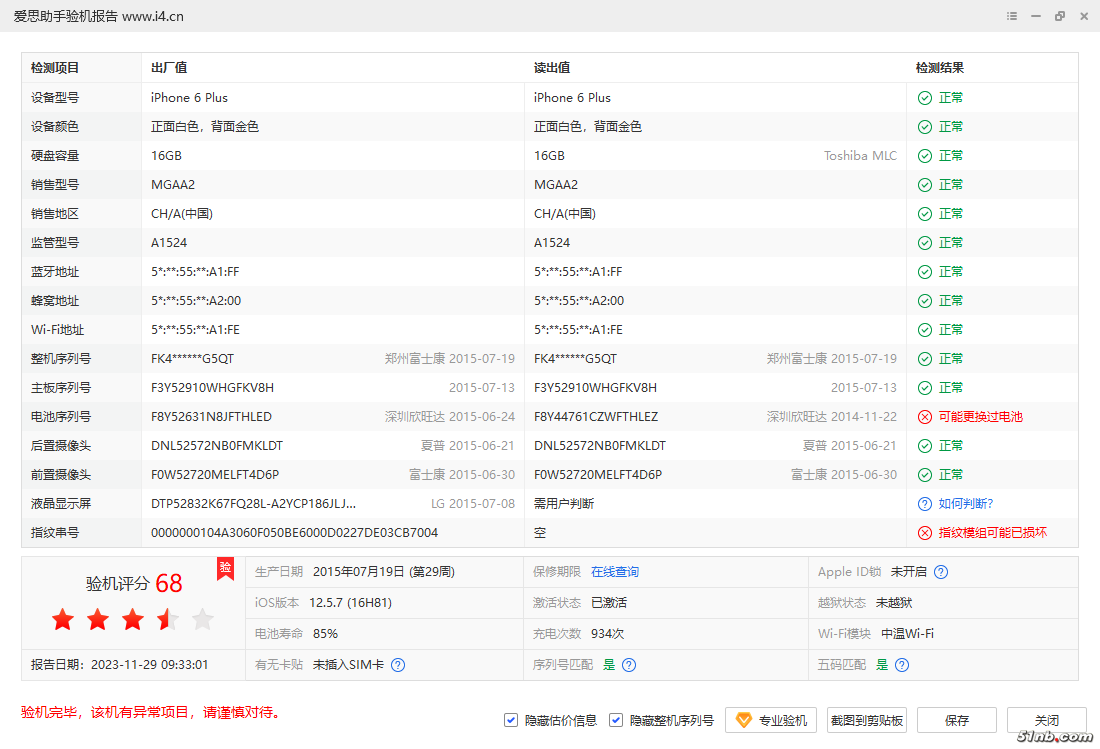Click read battery serial F8Y44761CZWFTHLEZ
This screenshot has width=1100, height=749.
click(596, 417)
